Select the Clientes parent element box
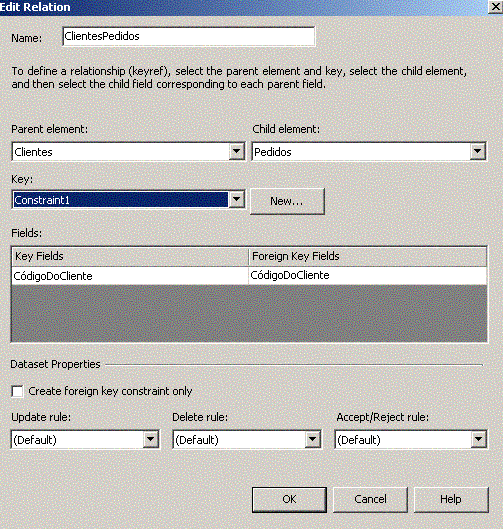This screenshot has width=503, height=529. (x=128, y=151)
